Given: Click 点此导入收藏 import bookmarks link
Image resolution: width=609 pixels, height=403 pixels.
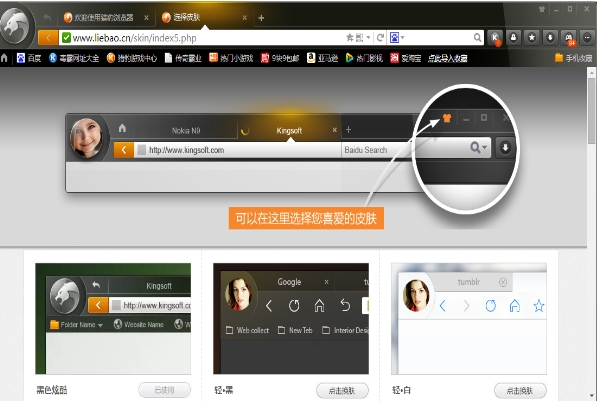Looking at the screenshot, I should (x=447, y=58).
